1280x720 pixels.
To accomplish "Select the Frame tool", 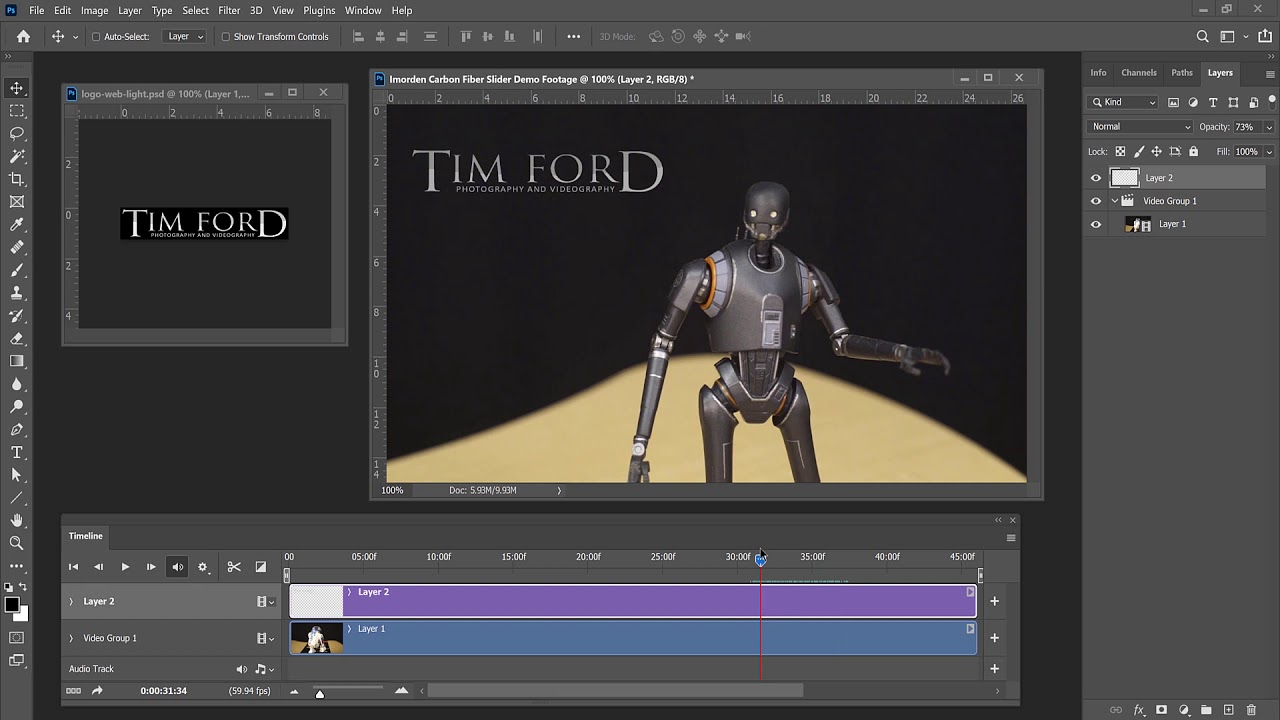I will pyautogui.click(x=16, y=202).
